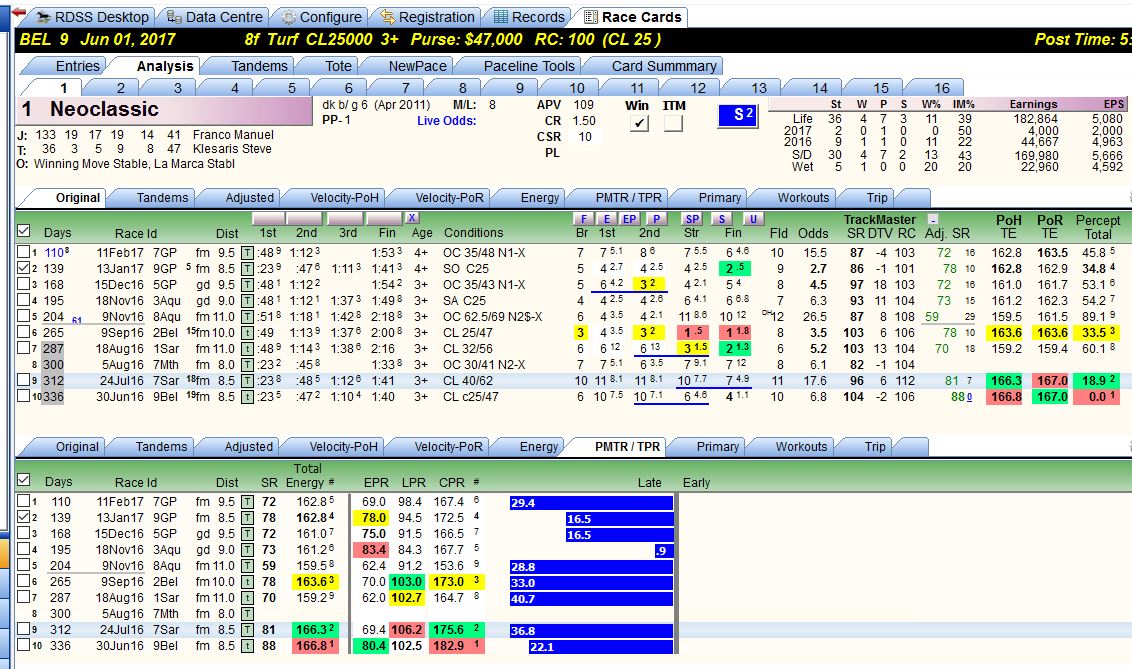Toggle select-all checkbox in lower PMTR table header

pyautogui.click(x=24, y=480)
